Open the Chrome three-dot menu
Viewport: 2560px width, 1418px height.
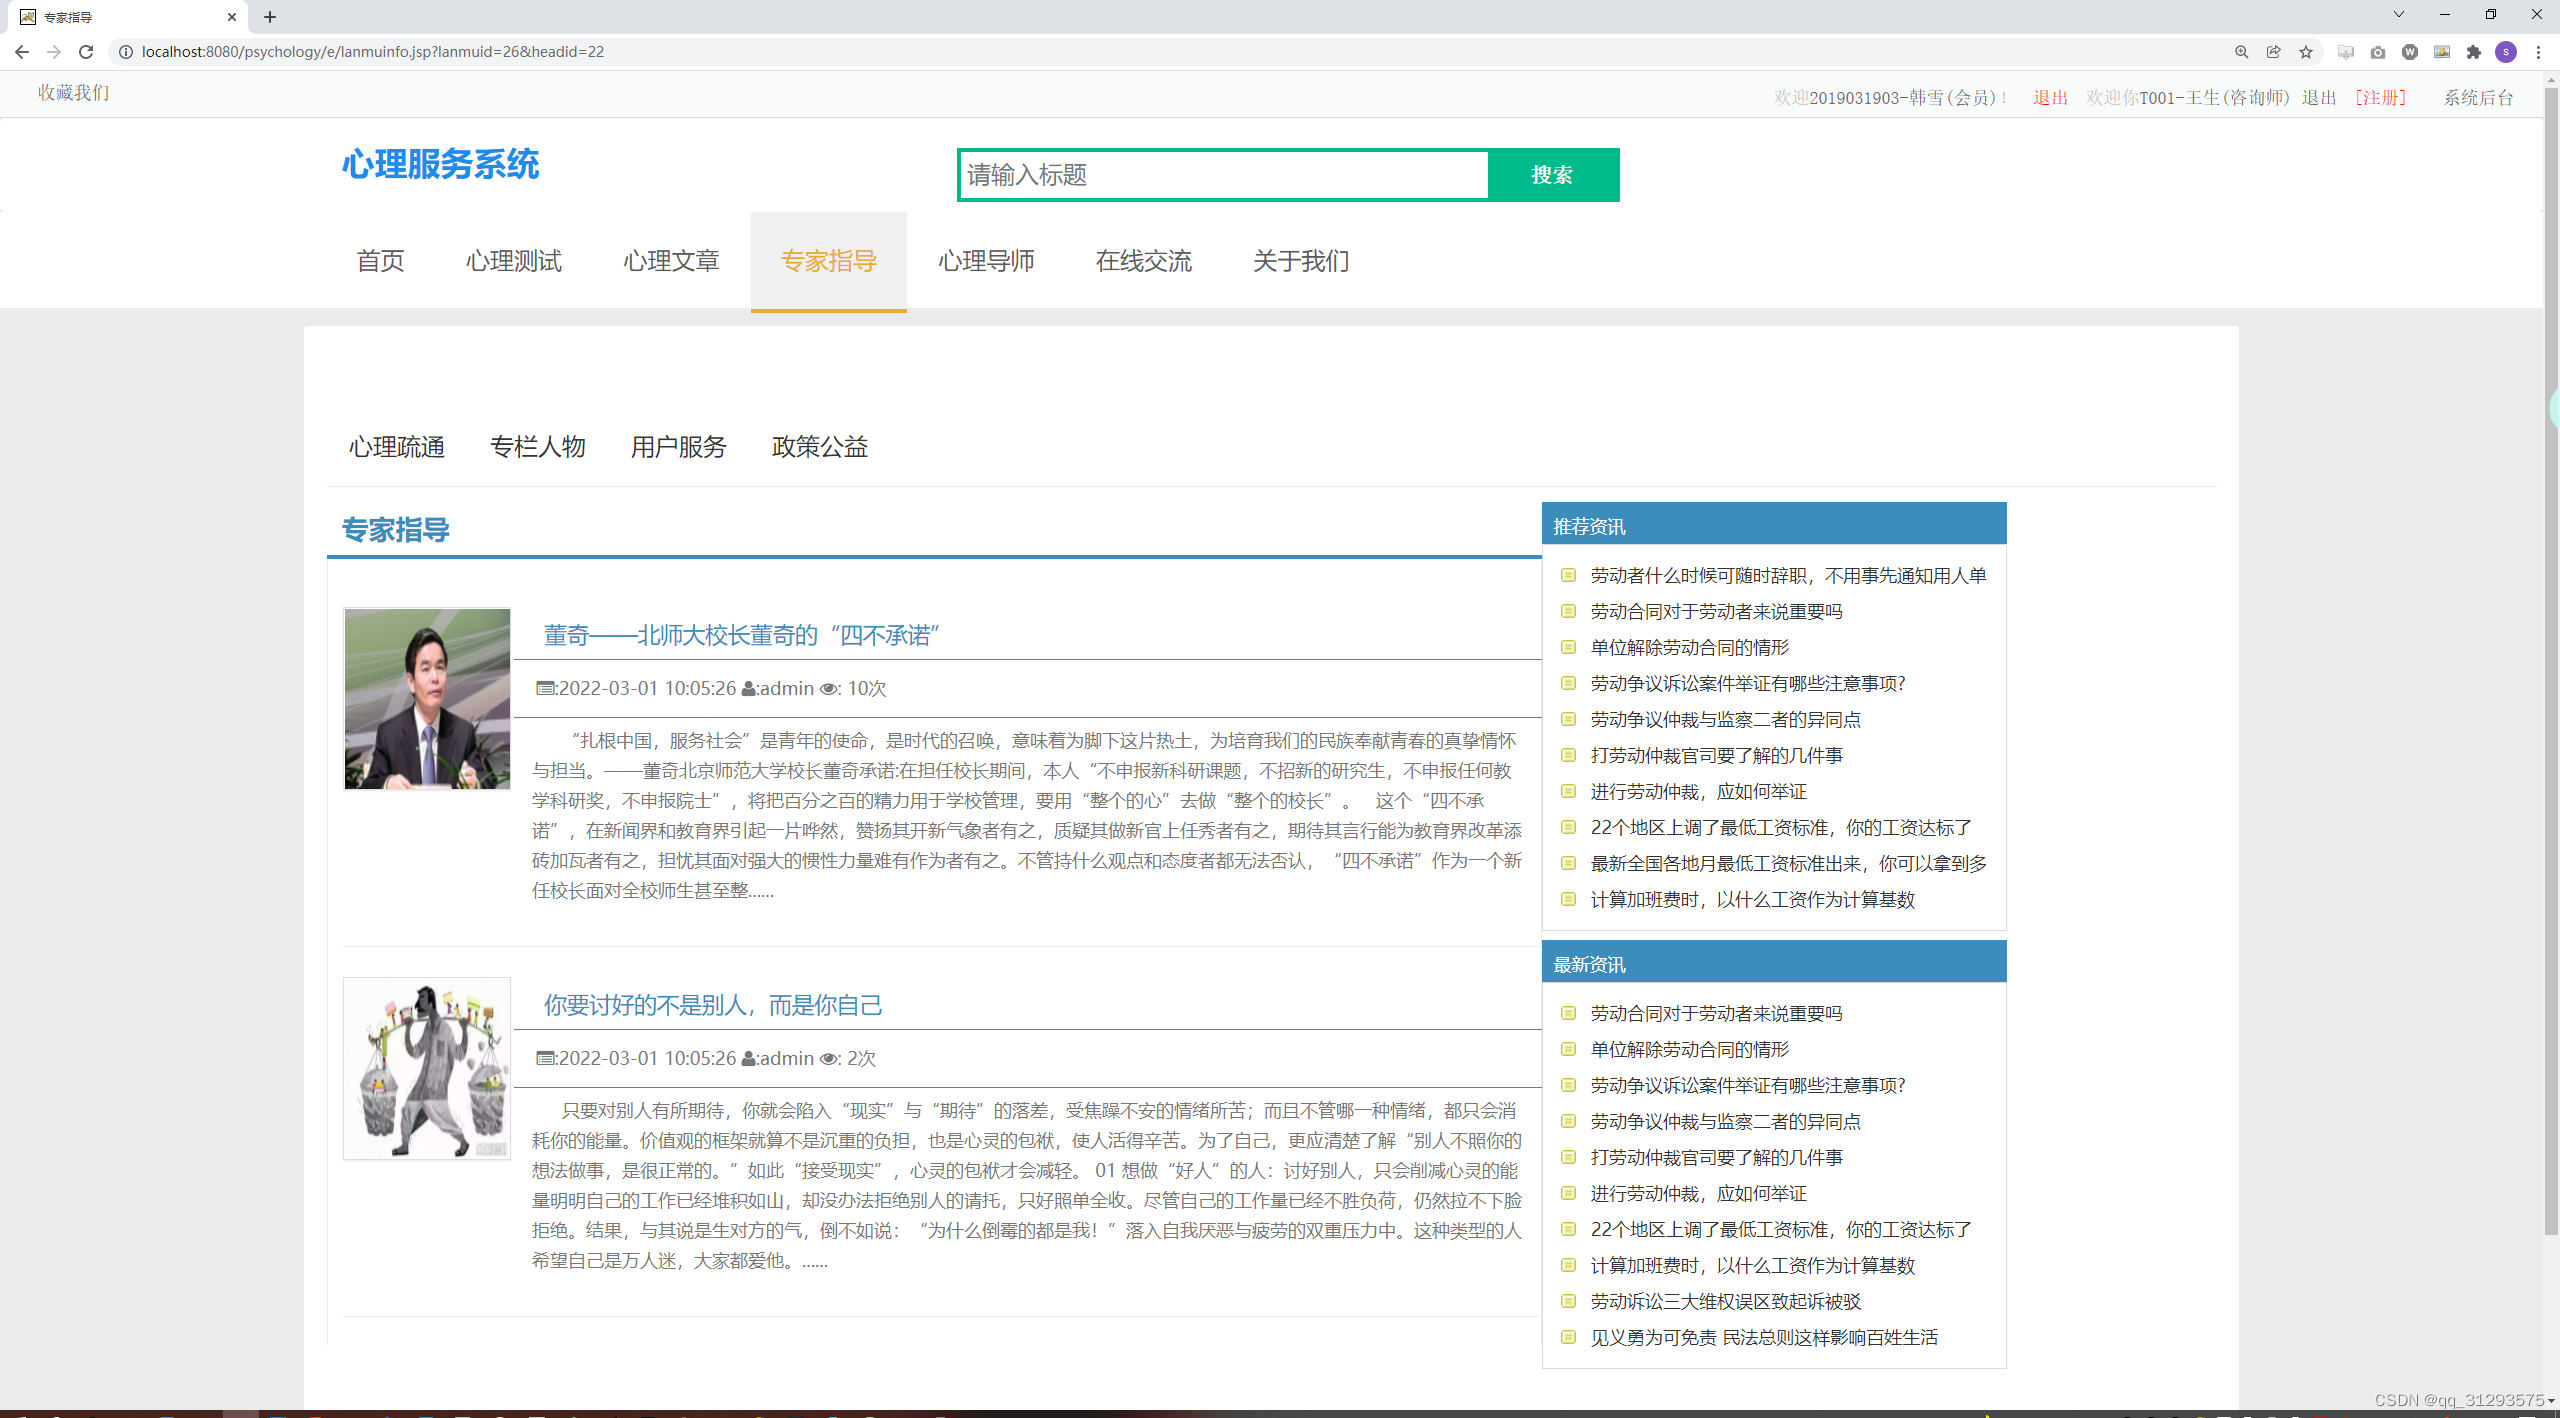coord(2538,52)
